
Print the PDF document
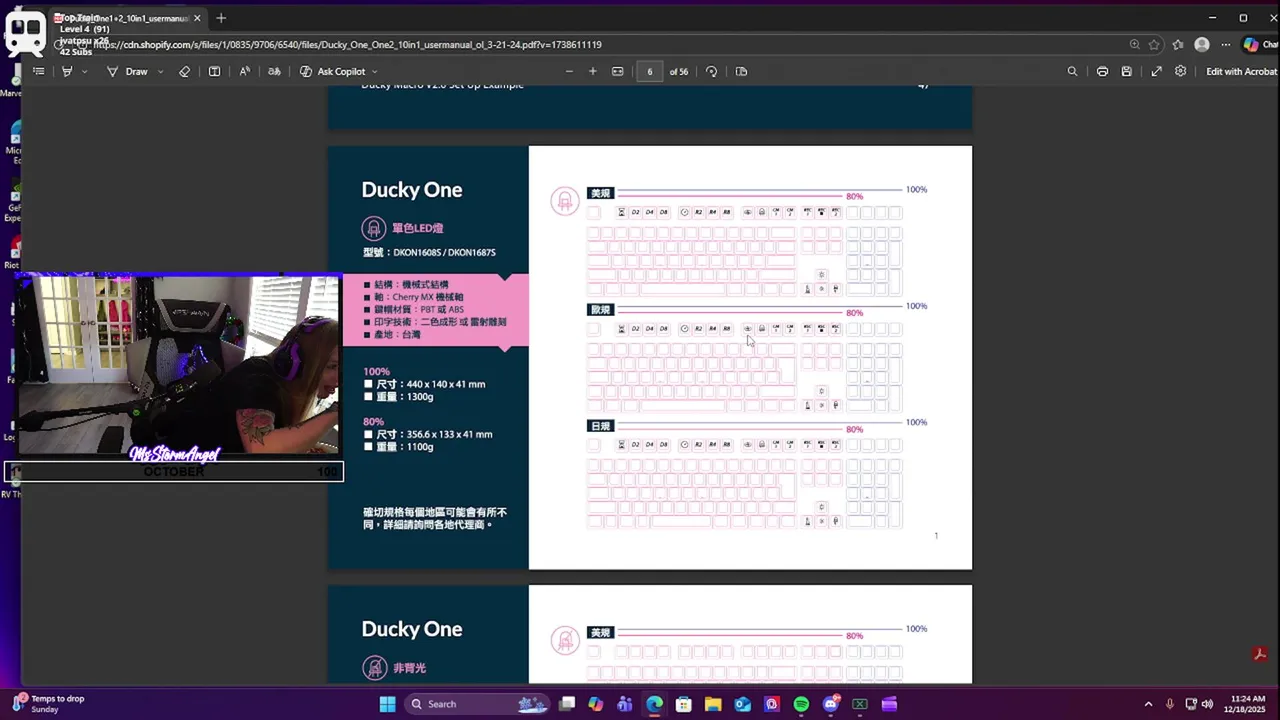coord(1102,71)
